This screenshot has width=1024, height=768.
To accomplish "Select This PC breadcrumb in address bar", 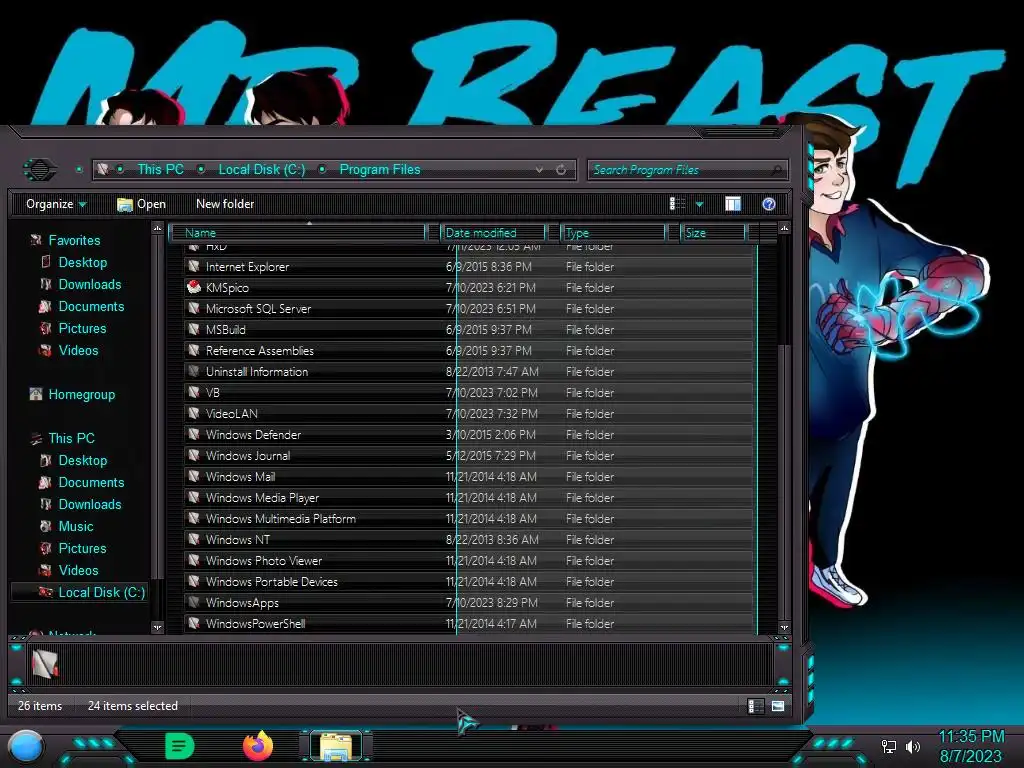I will tap(160, 169).
